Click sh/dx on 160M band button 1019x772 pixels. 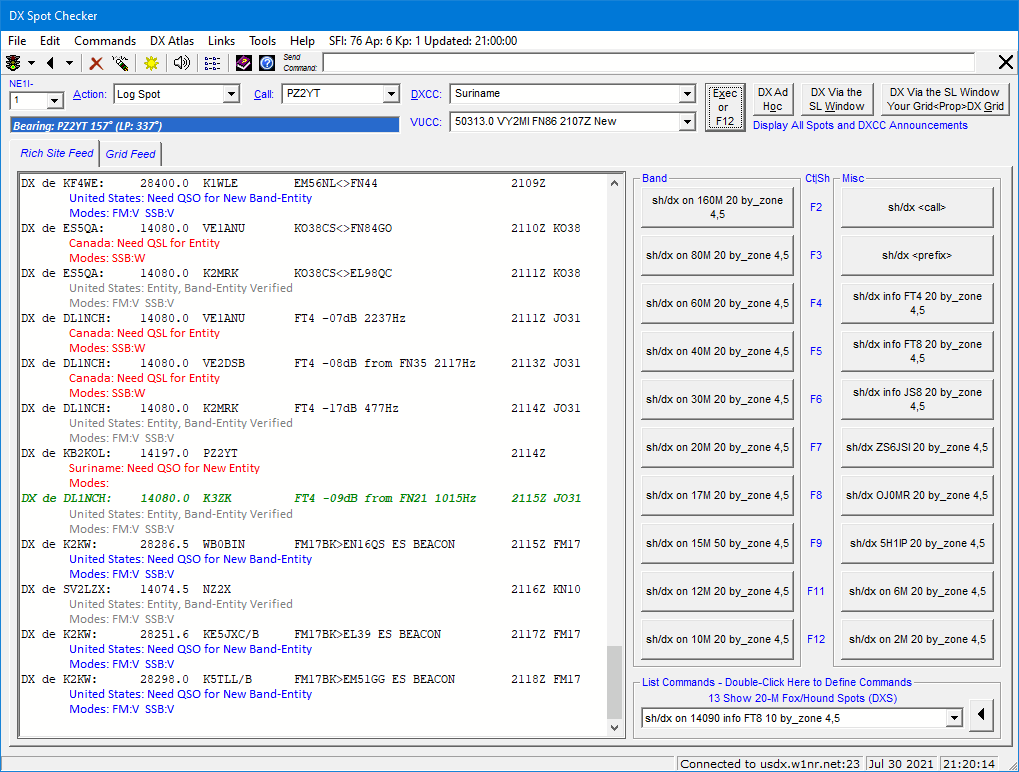717,207
